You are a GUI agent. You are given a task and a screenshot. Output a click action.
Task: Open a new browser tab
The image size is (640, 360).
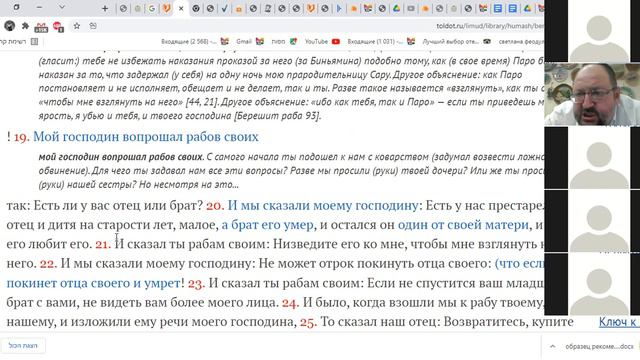point(104,8)
